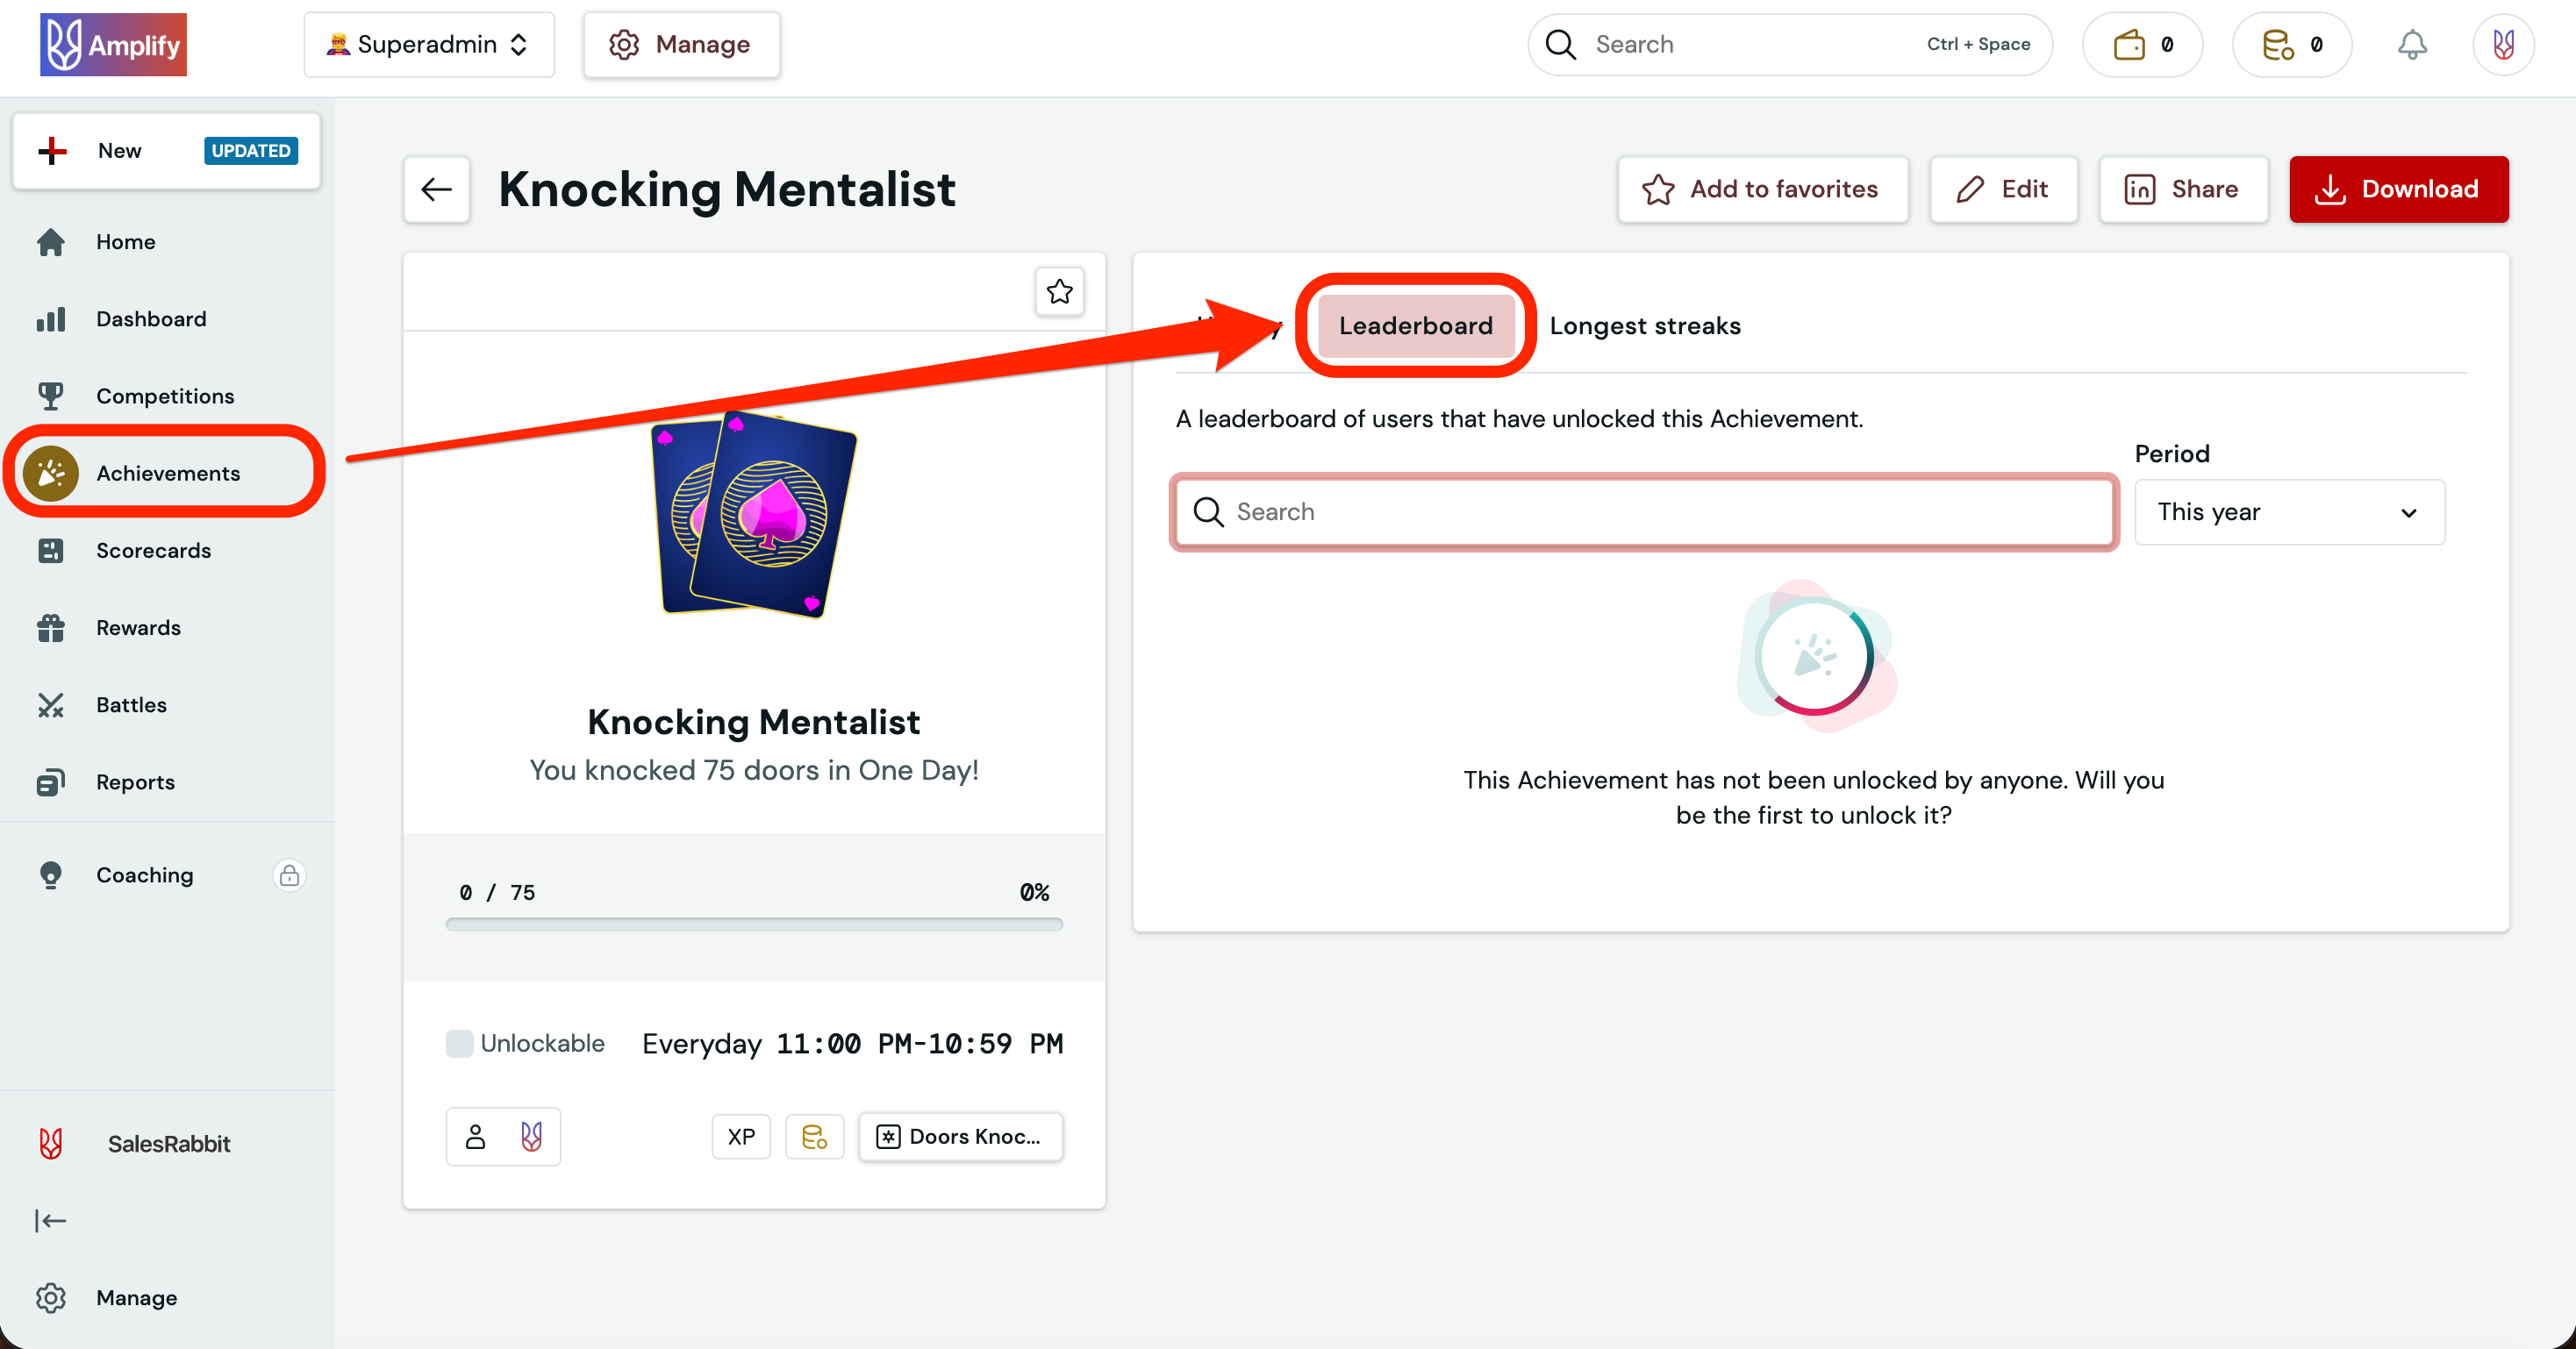Viewport: 2576px width, 1349px height.
Task: Select the Leaderboard tab
Action: 1415,326
